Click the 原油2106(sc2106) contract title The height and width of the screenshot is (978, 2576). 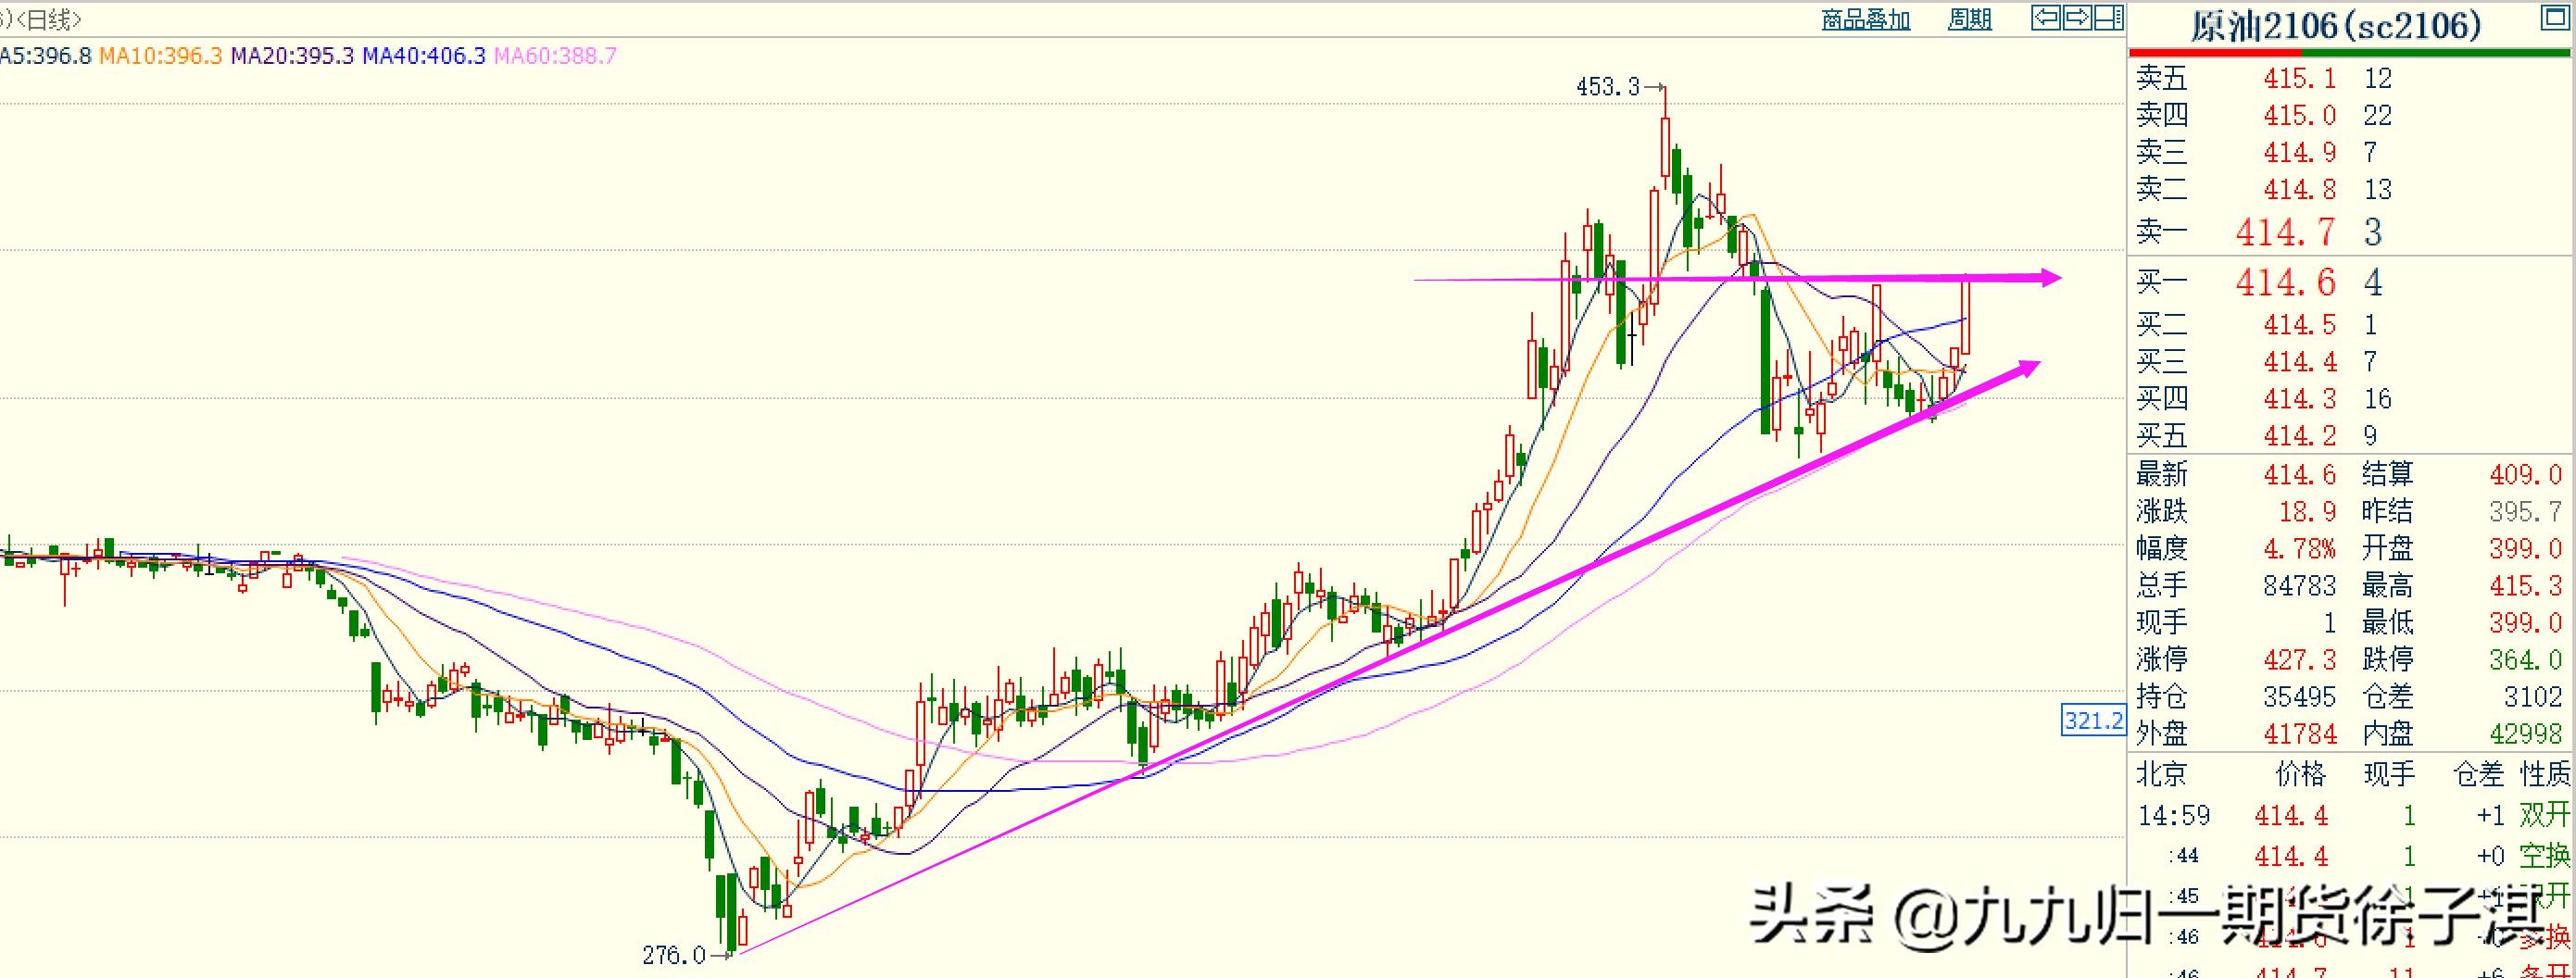coord(2336,25)
